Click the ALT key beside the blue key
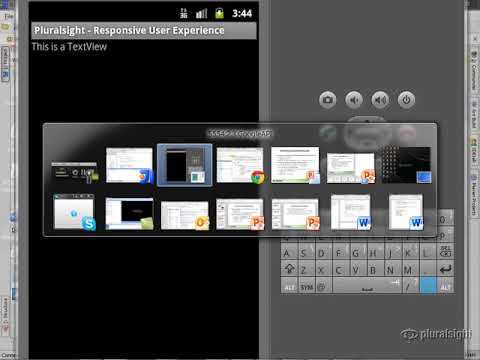 point(445,286)
